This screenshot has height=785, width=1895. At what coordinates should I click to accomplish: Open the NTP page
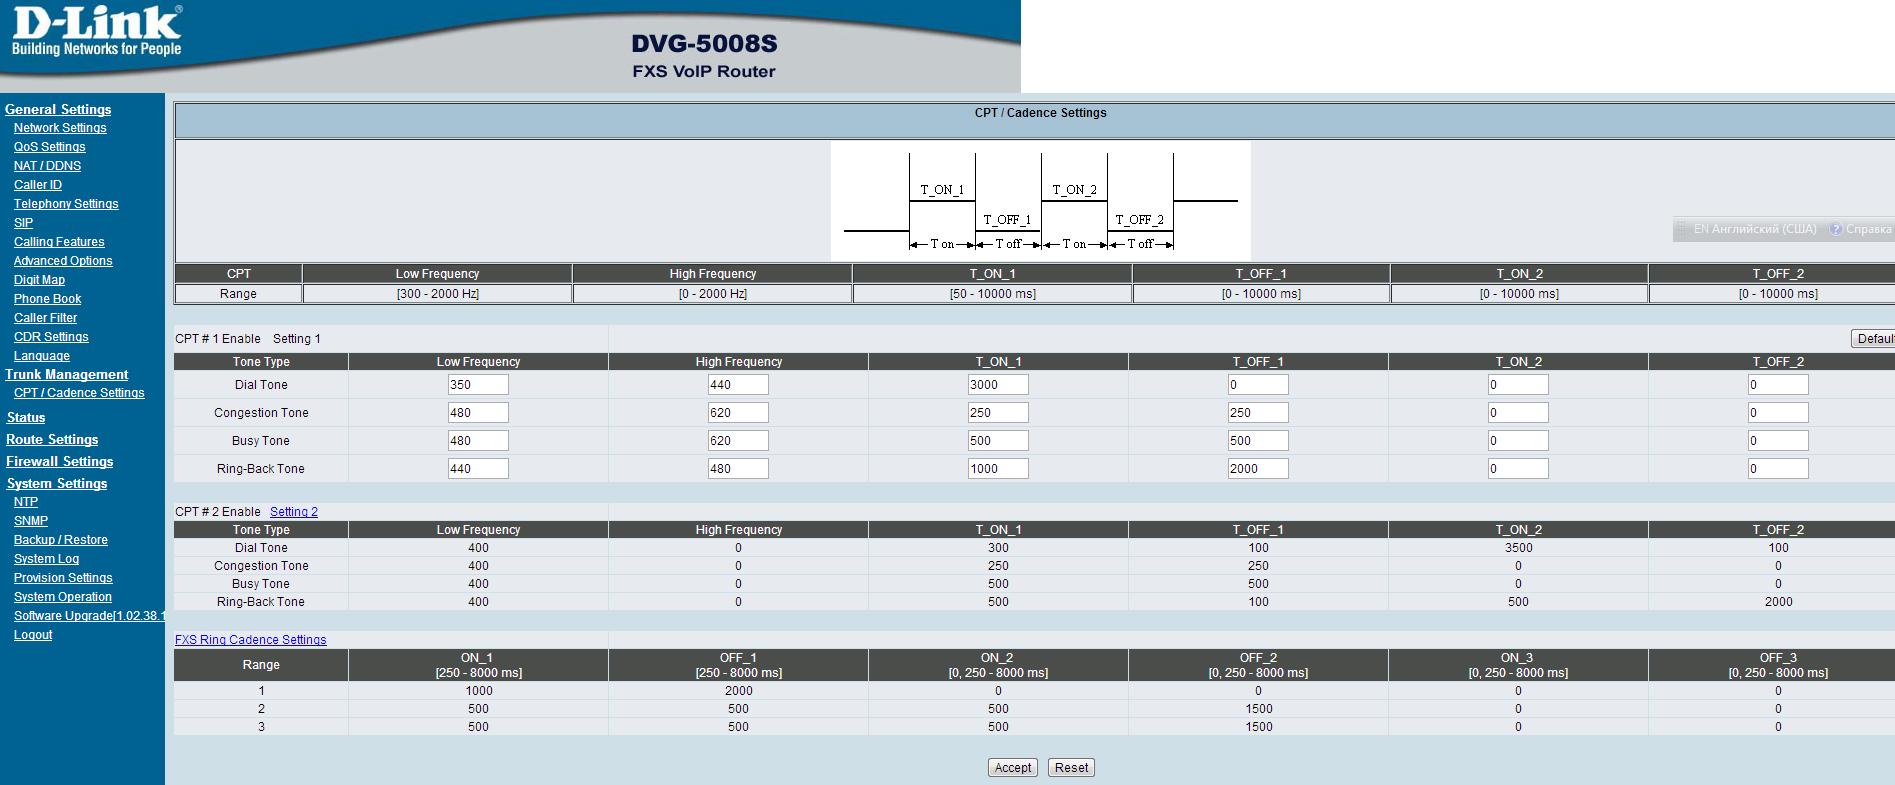point(26,502)
